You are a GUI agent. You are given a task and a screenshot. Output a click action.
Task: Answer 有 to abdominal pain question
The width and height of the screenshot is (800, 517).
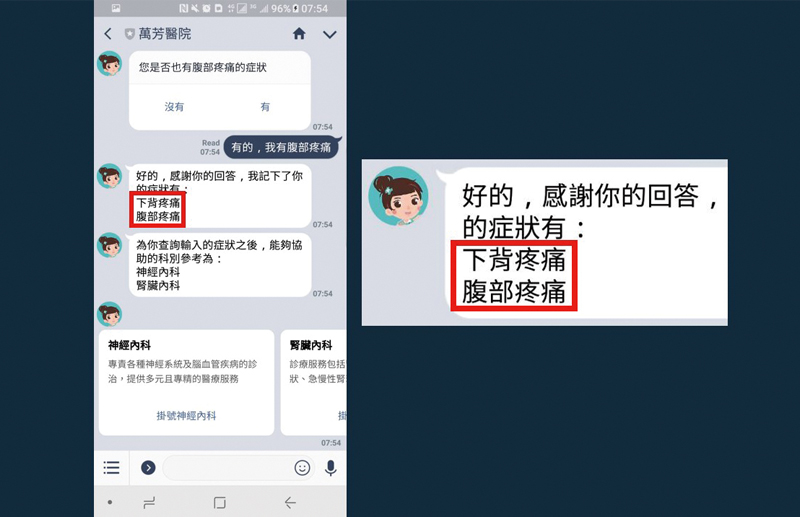coord(265,107)
